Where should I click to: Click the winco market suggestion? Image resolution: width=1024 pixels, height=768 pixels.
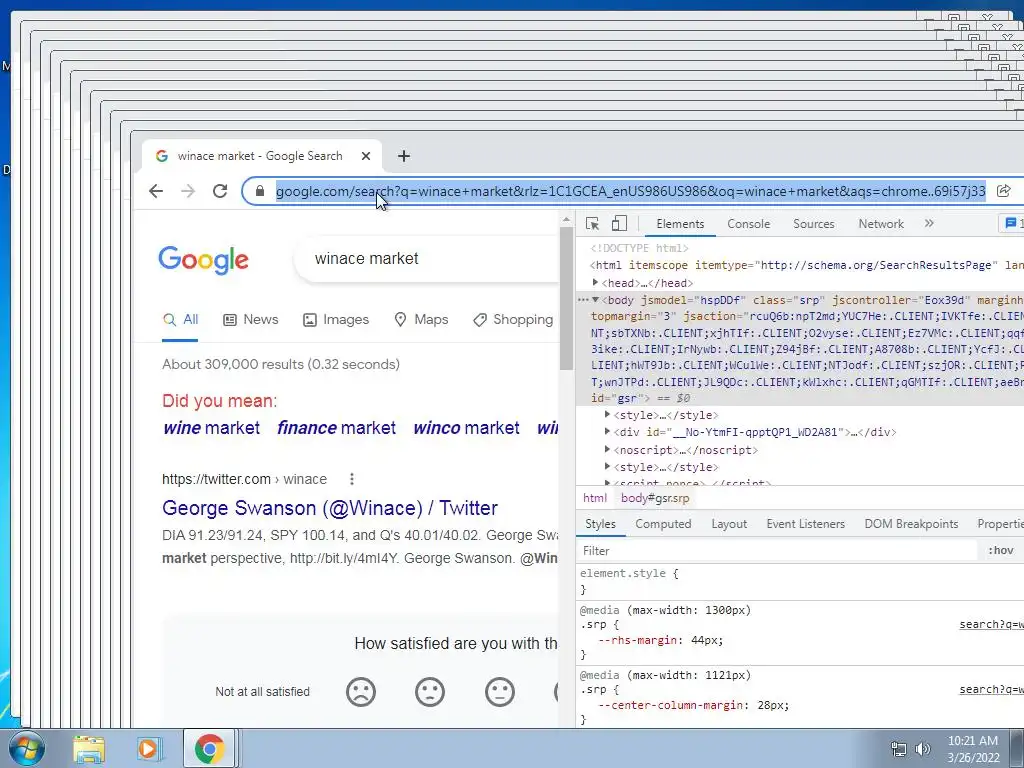coord(466,428)
